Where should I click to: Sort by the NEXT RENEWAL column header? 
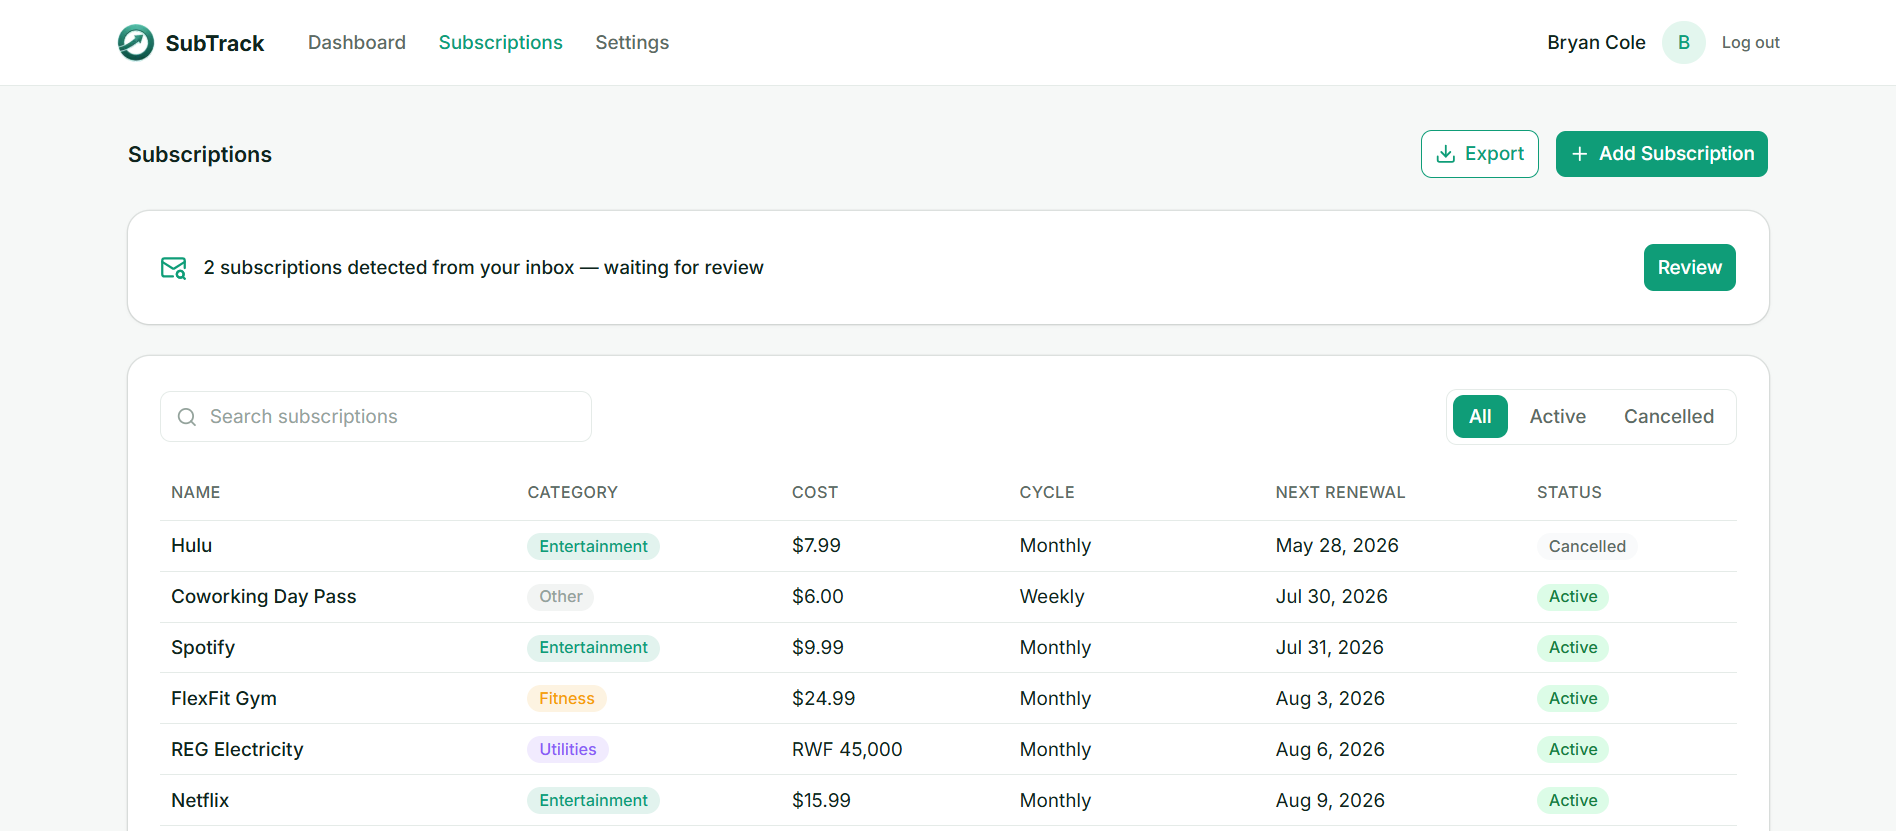1341,493
